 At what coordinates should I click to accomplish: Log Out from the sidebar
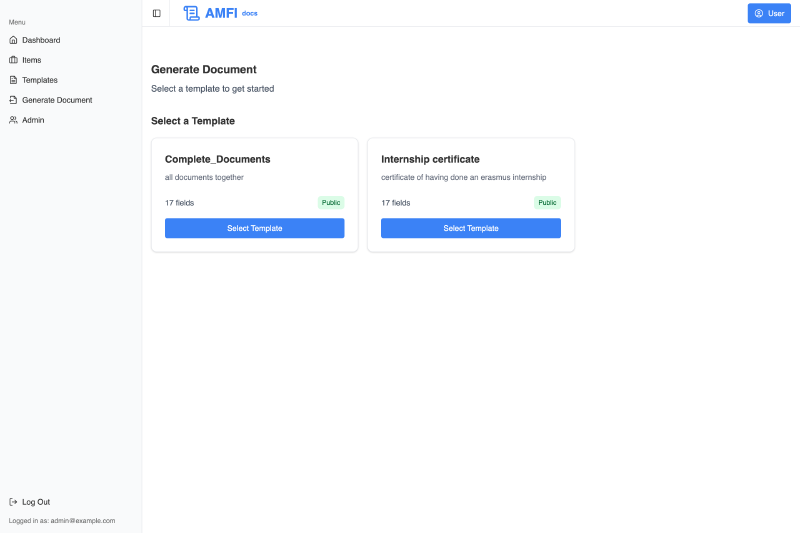pos(71,502)
